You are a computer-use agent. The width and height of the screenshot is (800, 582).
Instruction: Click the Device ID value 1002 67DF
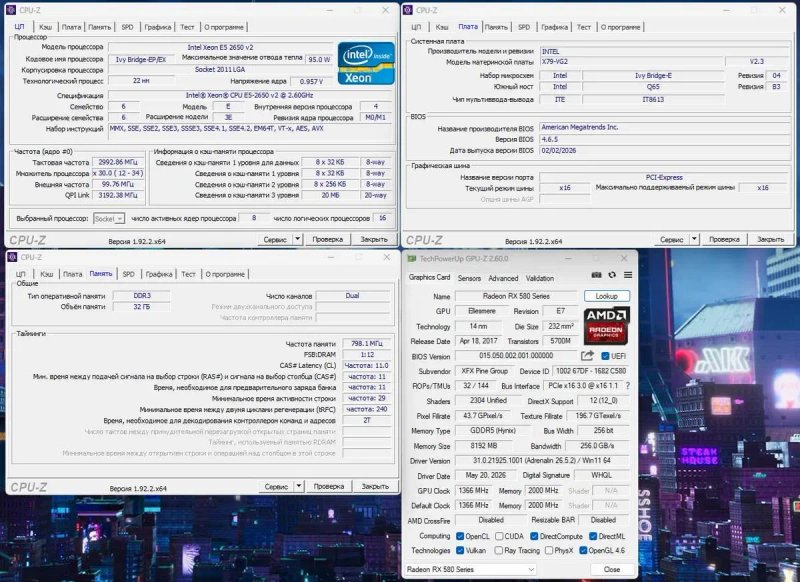click(591, 371)
